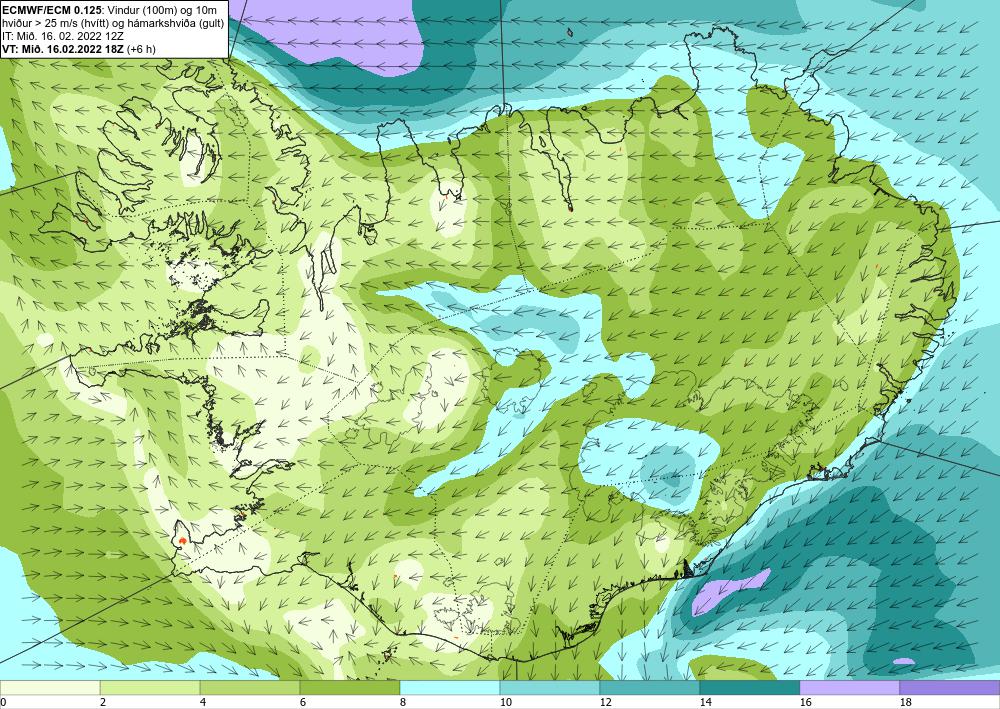Click the legend label '0'
1000x709 pixels.
point(3,702)
